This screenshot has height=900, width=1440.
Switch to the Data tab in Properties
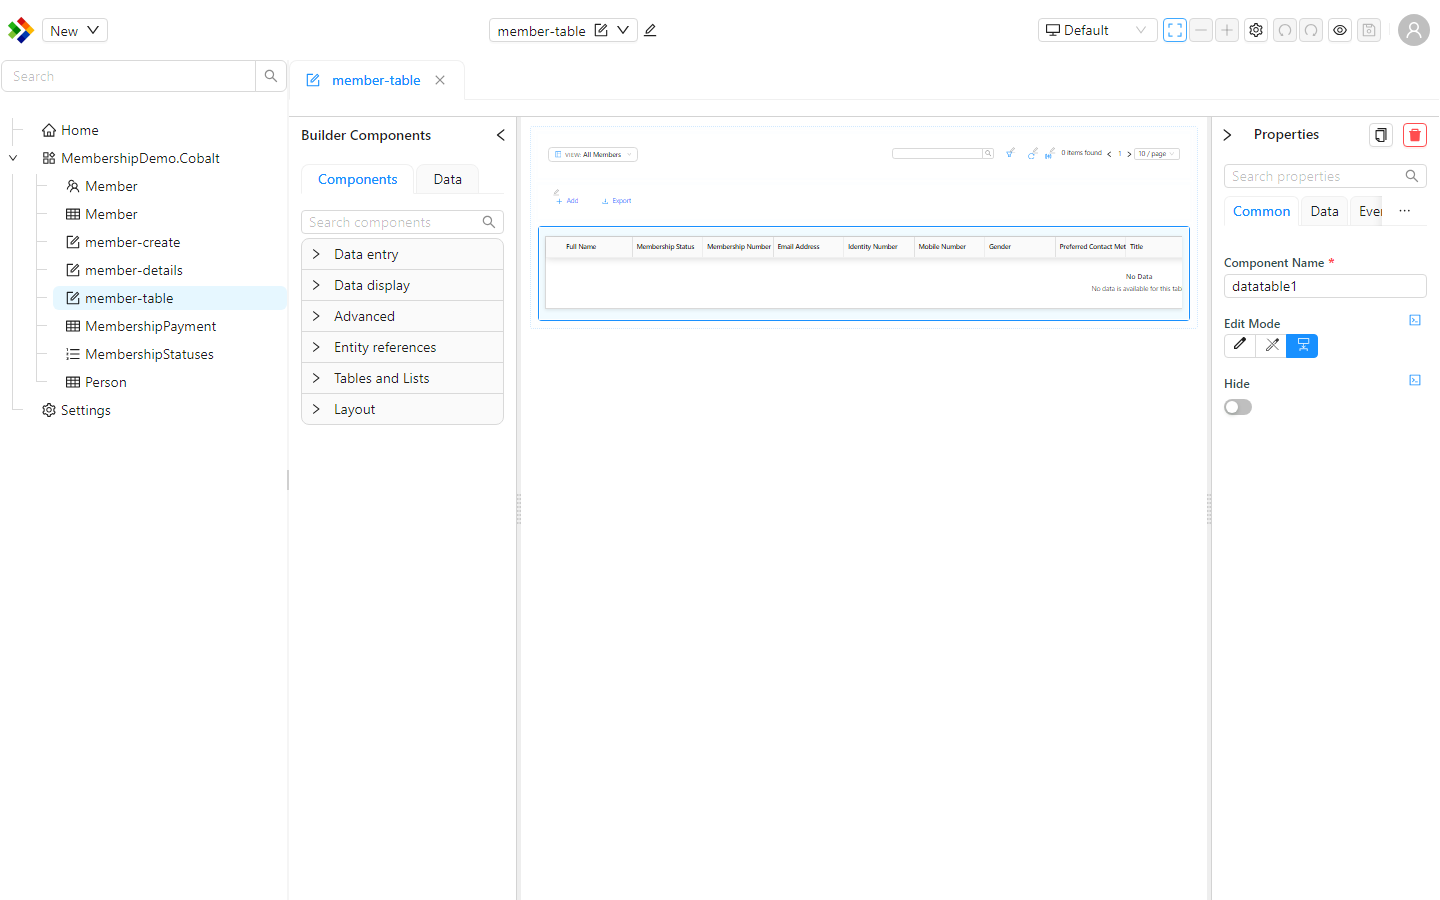click(x=1324, y=211)
